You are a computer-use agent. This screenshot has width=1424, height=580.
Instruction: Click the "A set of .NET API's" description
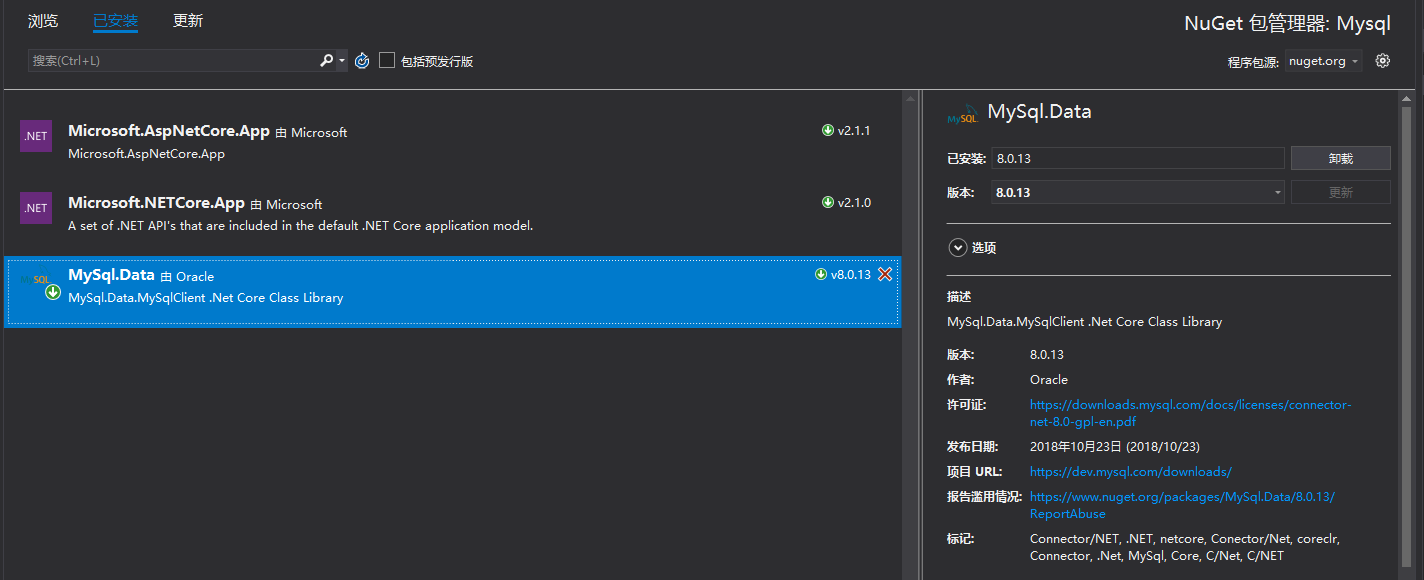[x=300, y=225]
